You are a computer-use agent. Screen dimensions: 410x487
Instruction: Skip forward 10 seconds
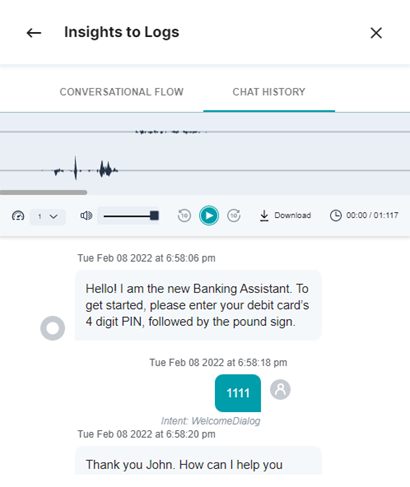234,215
